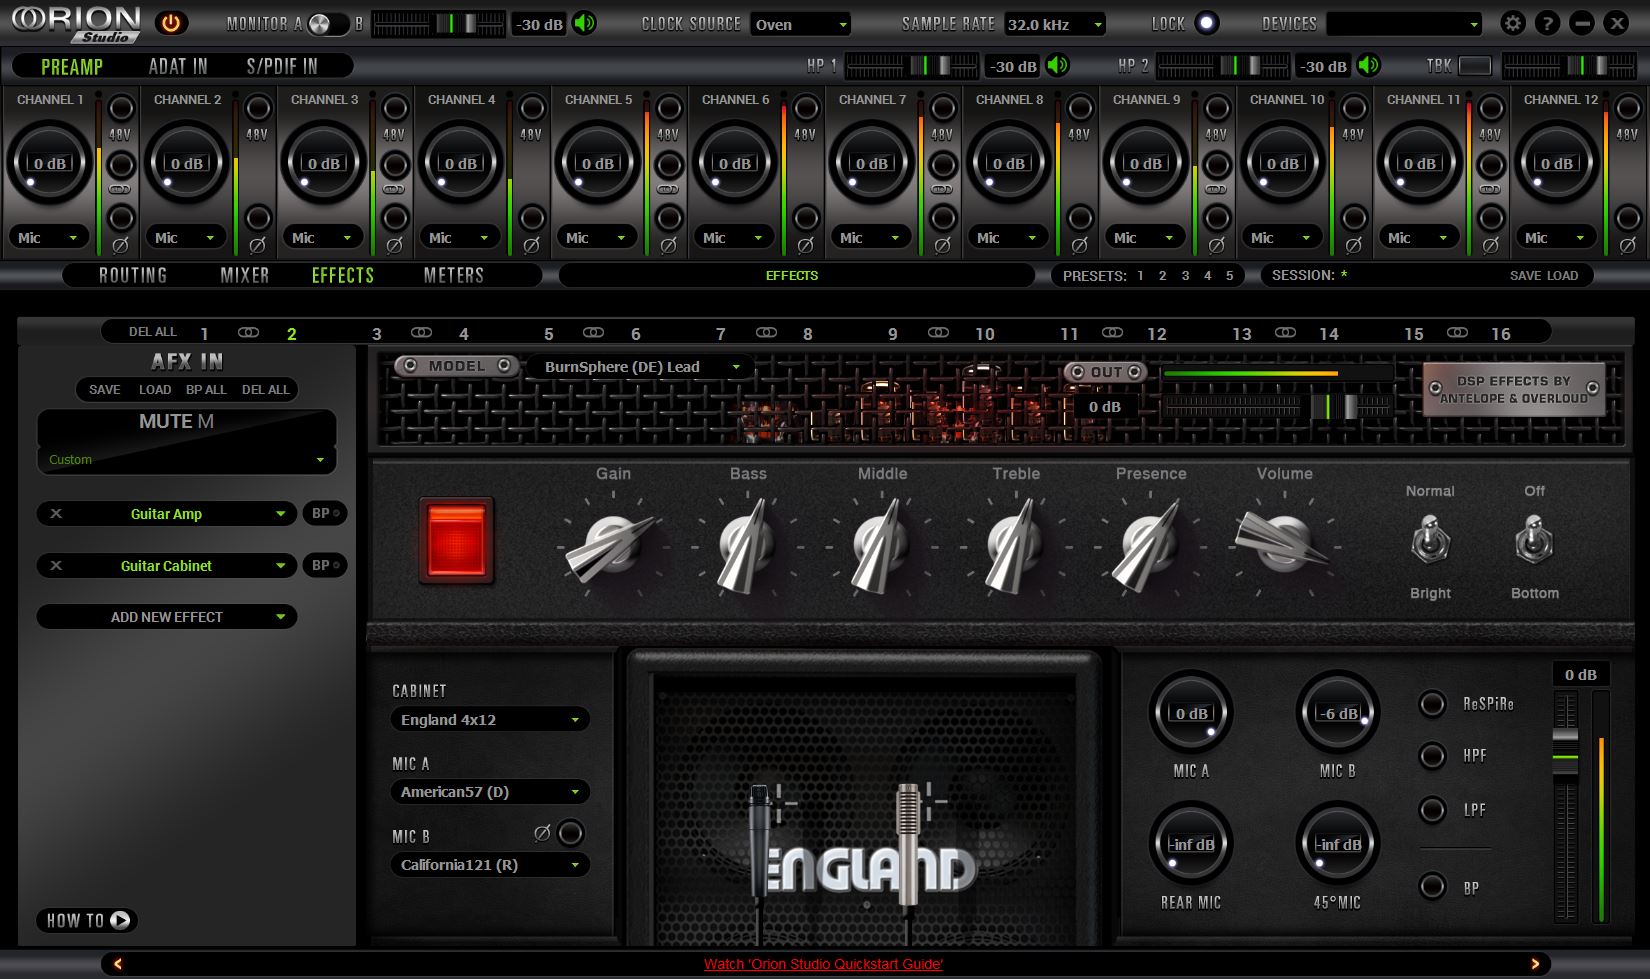Open the Cabinet England 4x12 dropdown
Image resolution: width=1650 pixels, height=979 pixels.
click(x=489, y=720)
